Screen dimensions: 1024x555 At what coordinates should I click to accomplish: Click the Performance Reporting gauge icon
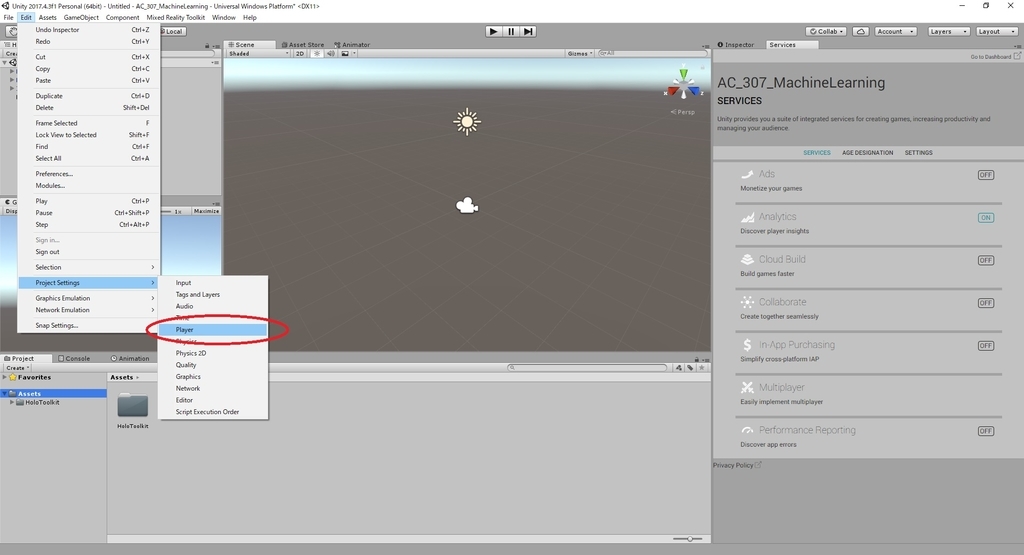coord(747,430)
